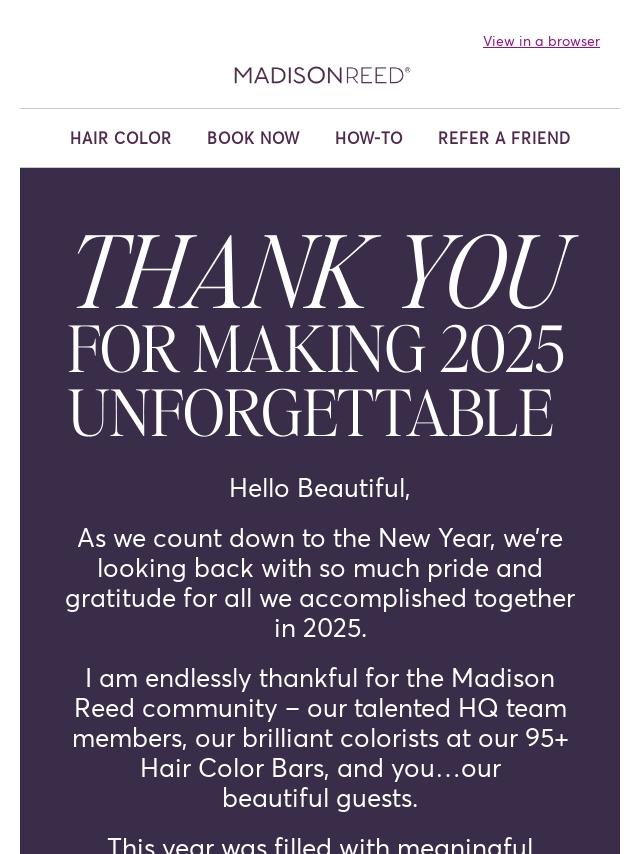
Task: Click the 'in 2025.' text line
Action: click(320, 628)
